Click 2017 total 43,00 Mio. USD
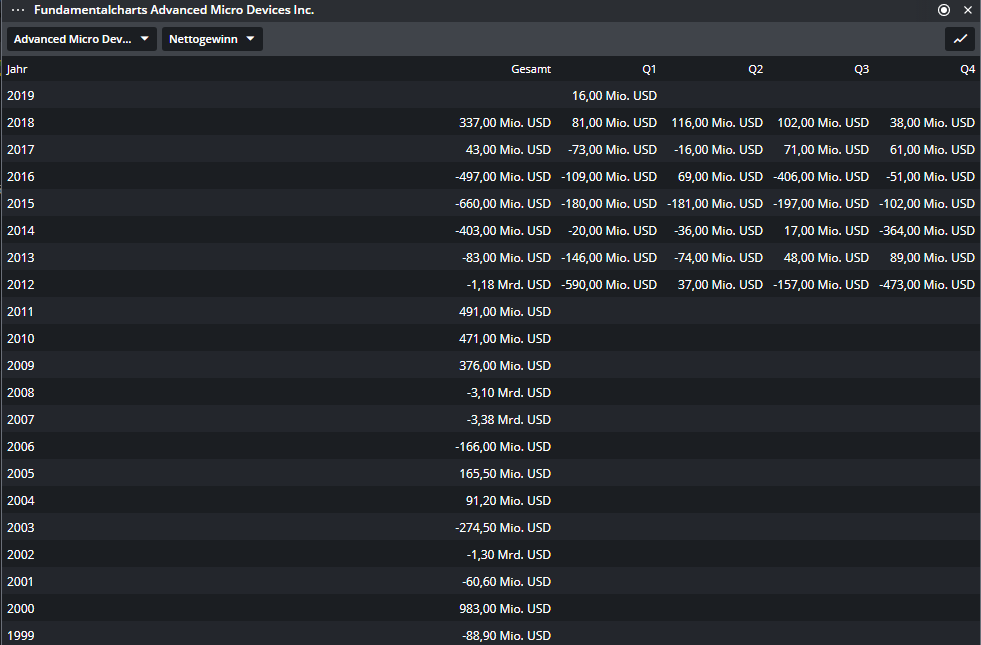 point(508,150)
